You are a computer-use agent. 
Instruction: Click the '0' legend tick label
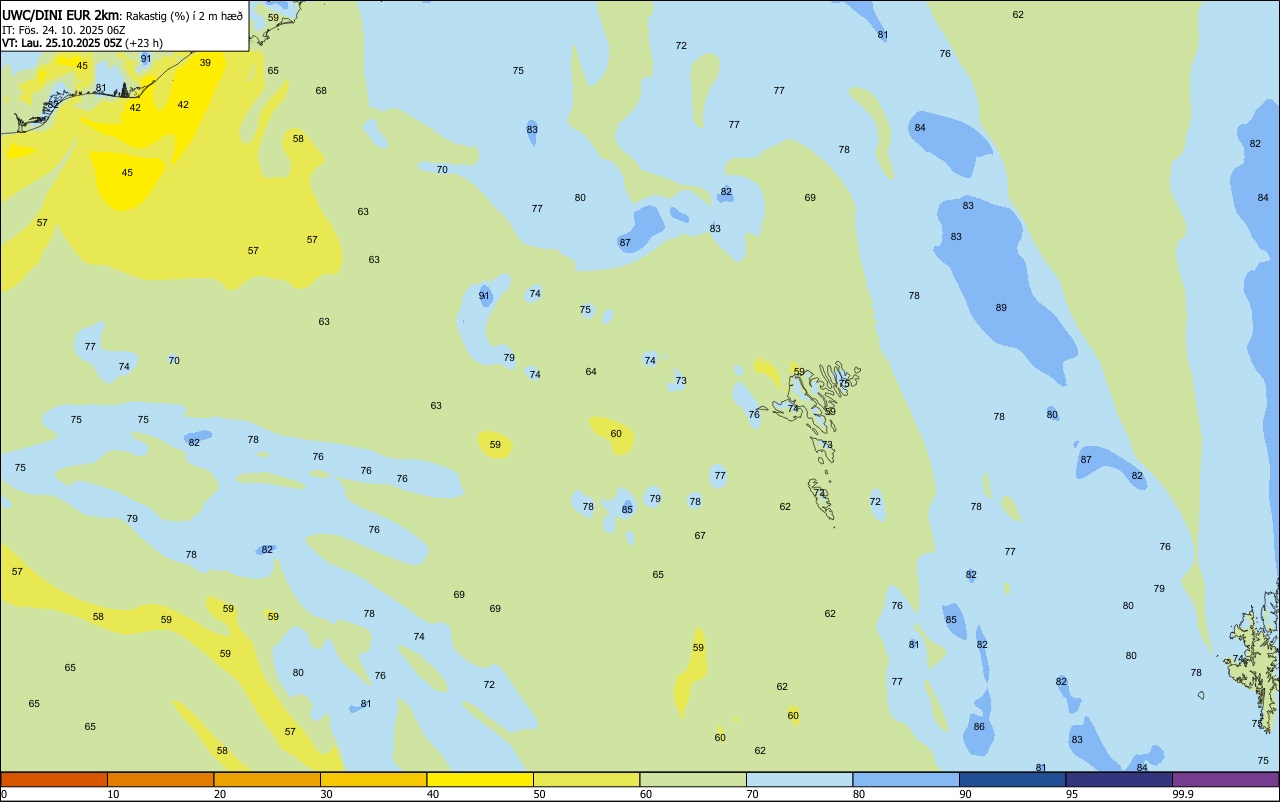[4, 794]
